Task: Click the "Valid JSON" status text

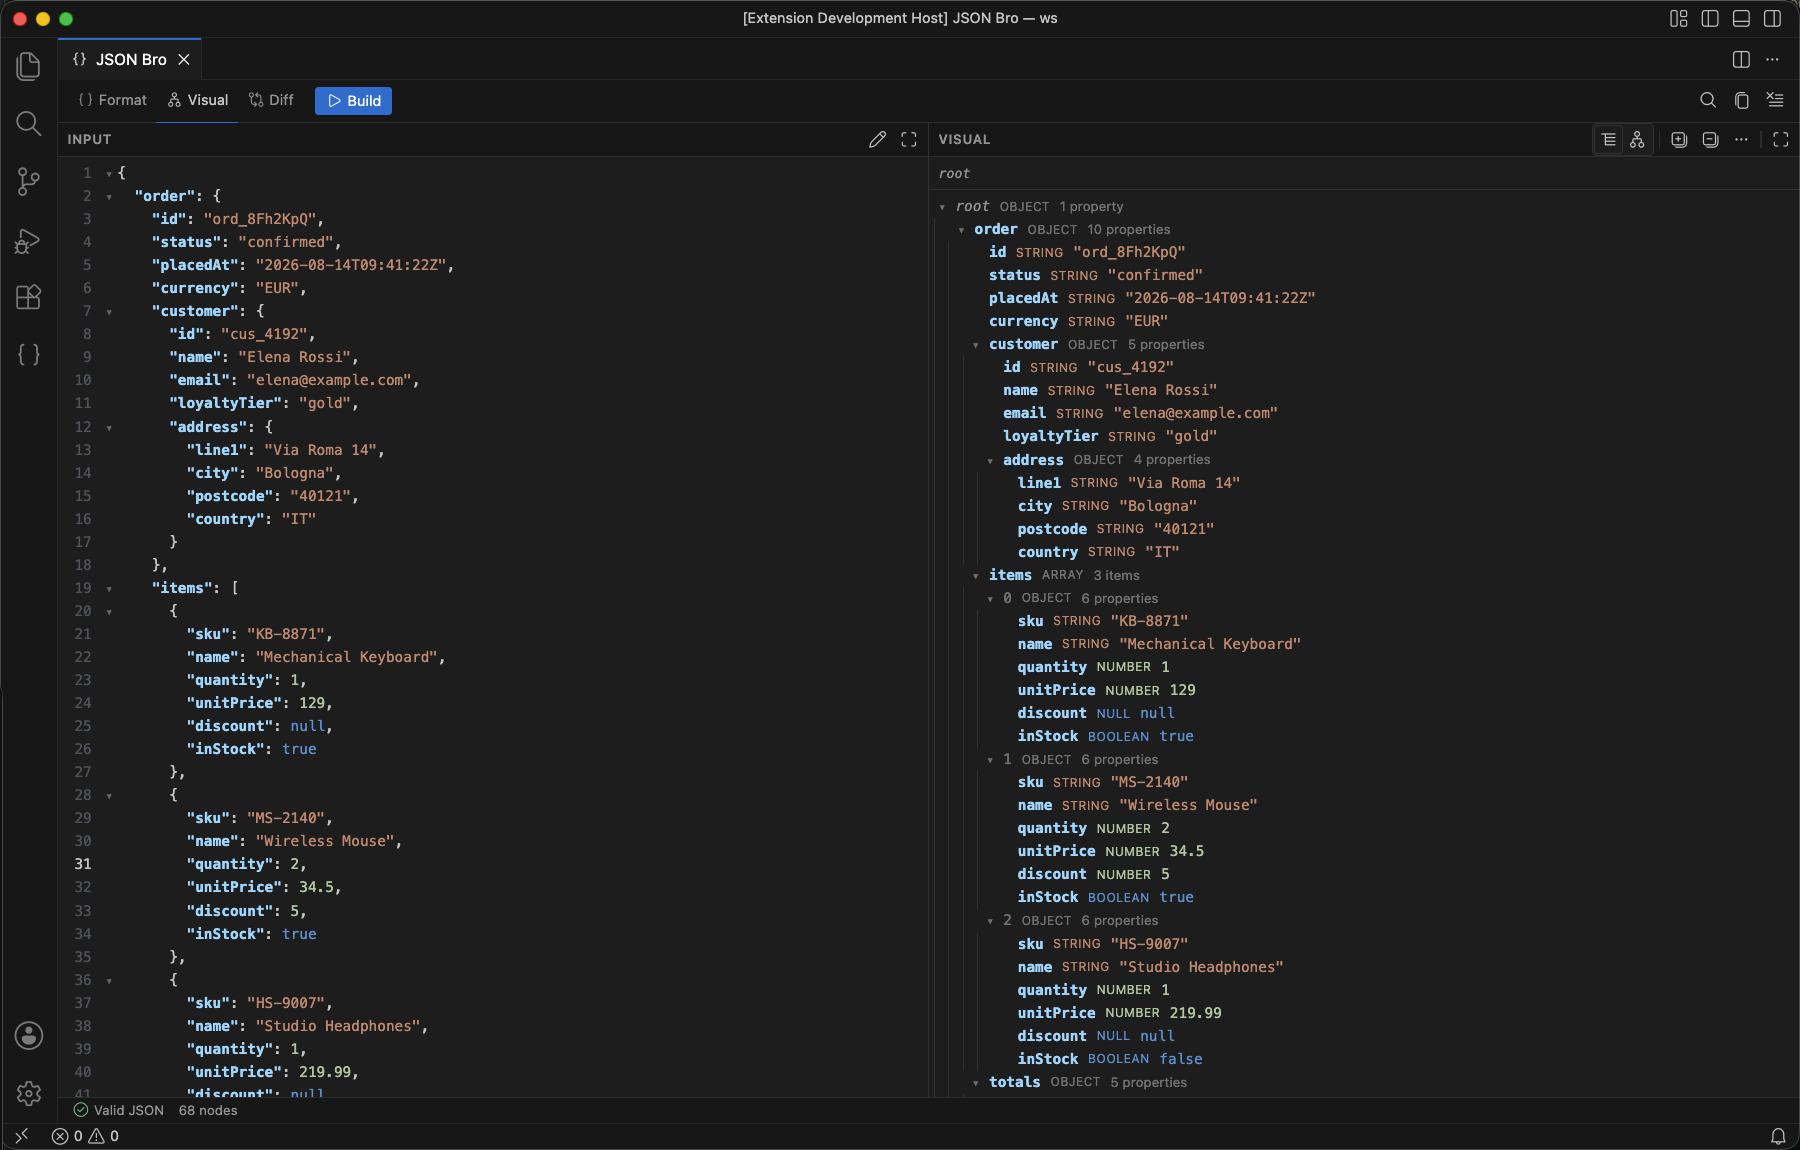Action: click(119, 1110)
